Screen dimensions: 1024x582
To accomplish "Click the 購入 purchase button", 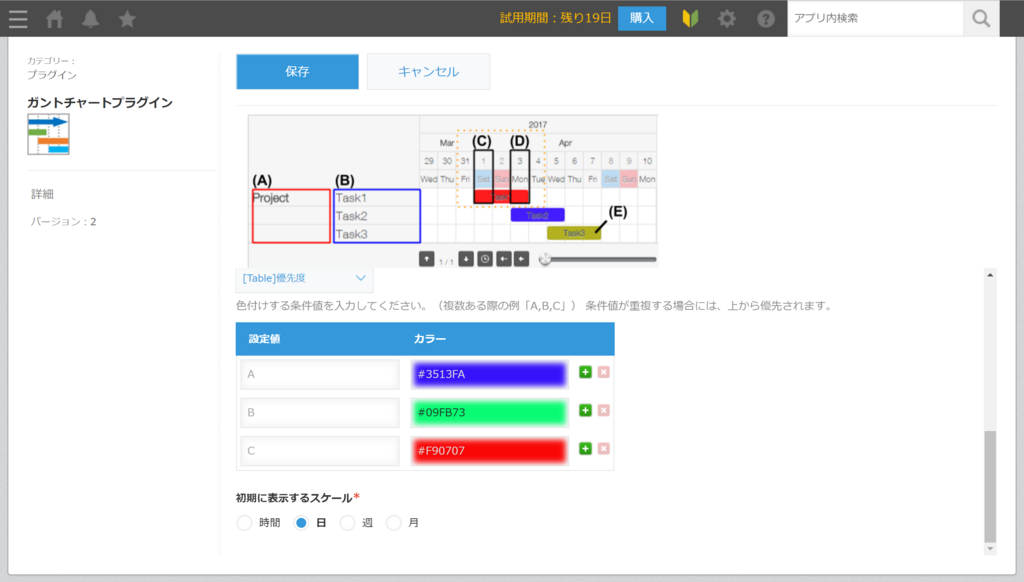I will [641, 18].
